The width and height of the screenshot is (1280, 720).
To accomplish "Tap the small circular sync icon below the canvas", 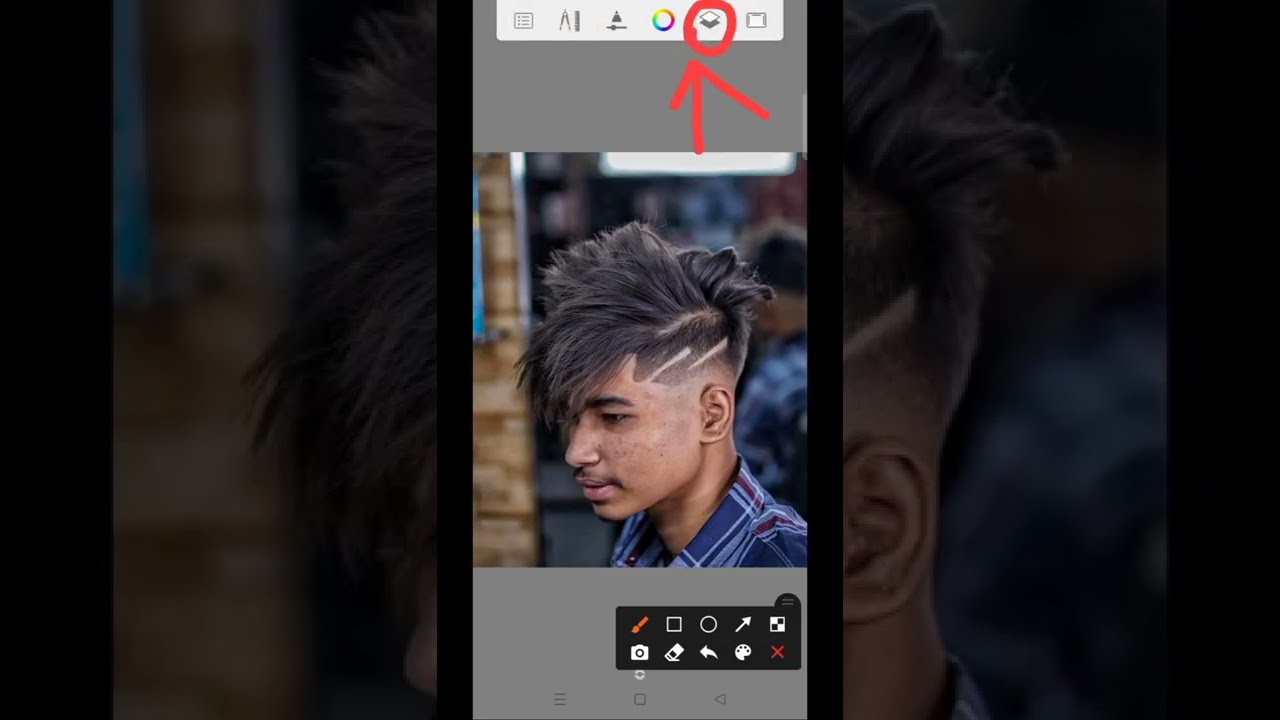I will pos(640,675).
